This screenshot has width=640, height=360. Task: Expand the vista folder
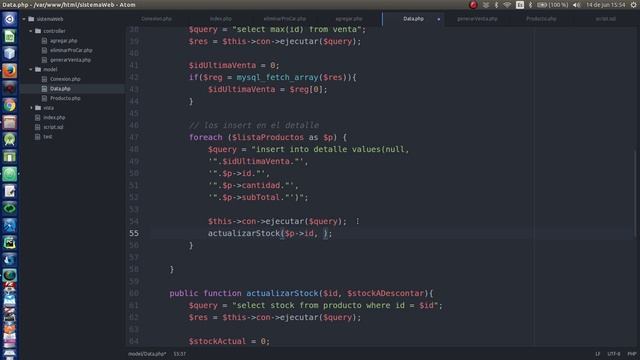tap(31, 108)
